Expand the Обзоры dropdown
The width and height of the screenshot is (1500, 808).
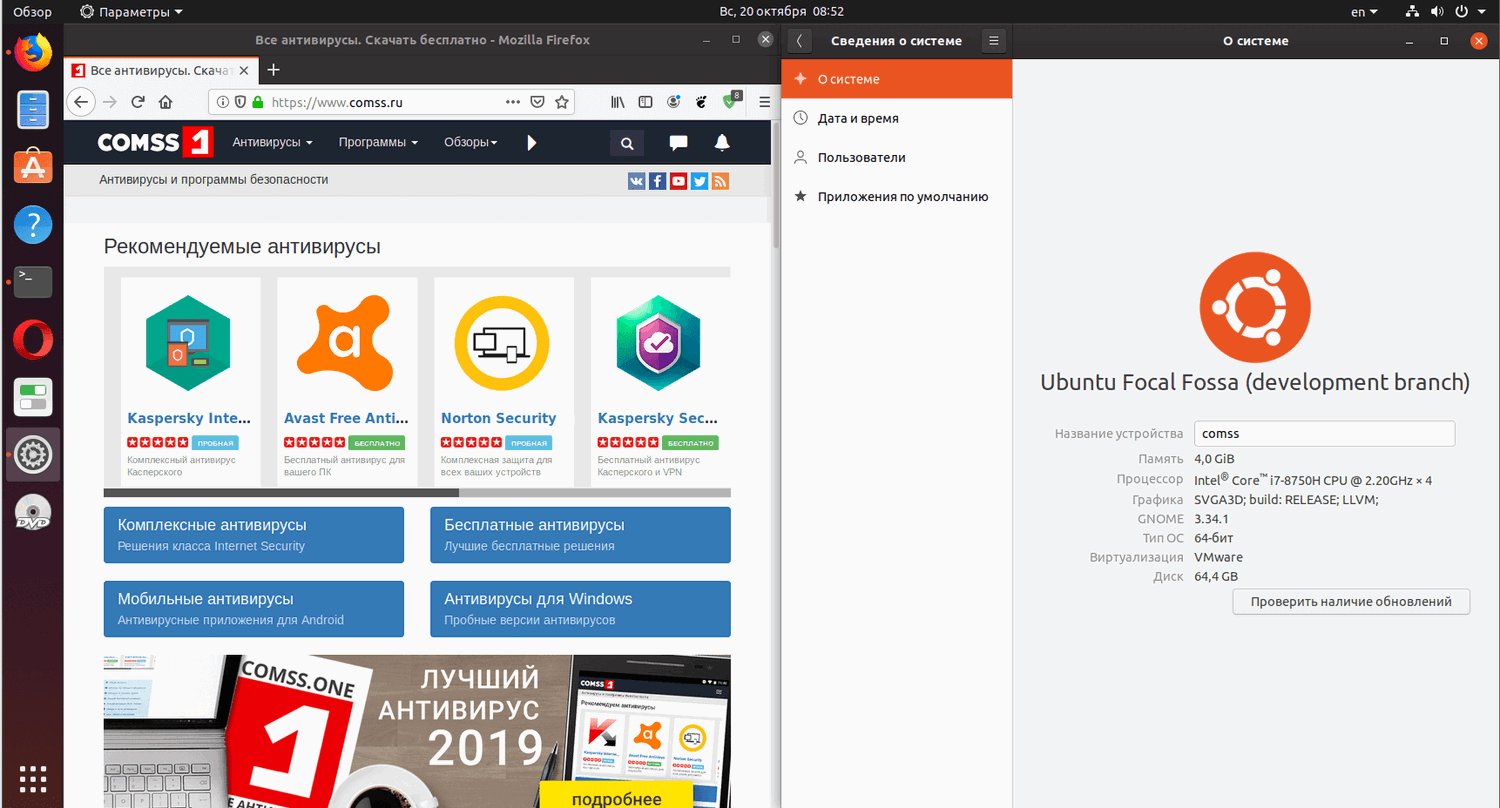click(470, 142)
